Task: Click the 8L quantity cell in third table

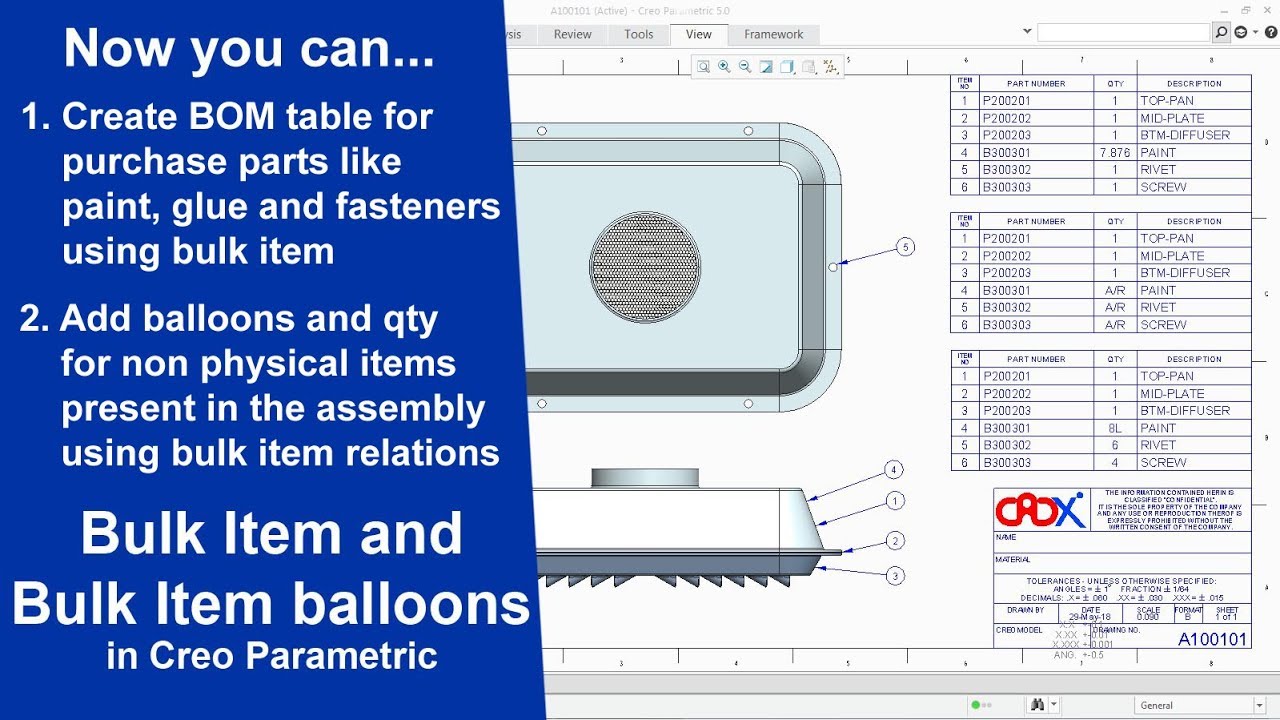Action: point(1115,428)
